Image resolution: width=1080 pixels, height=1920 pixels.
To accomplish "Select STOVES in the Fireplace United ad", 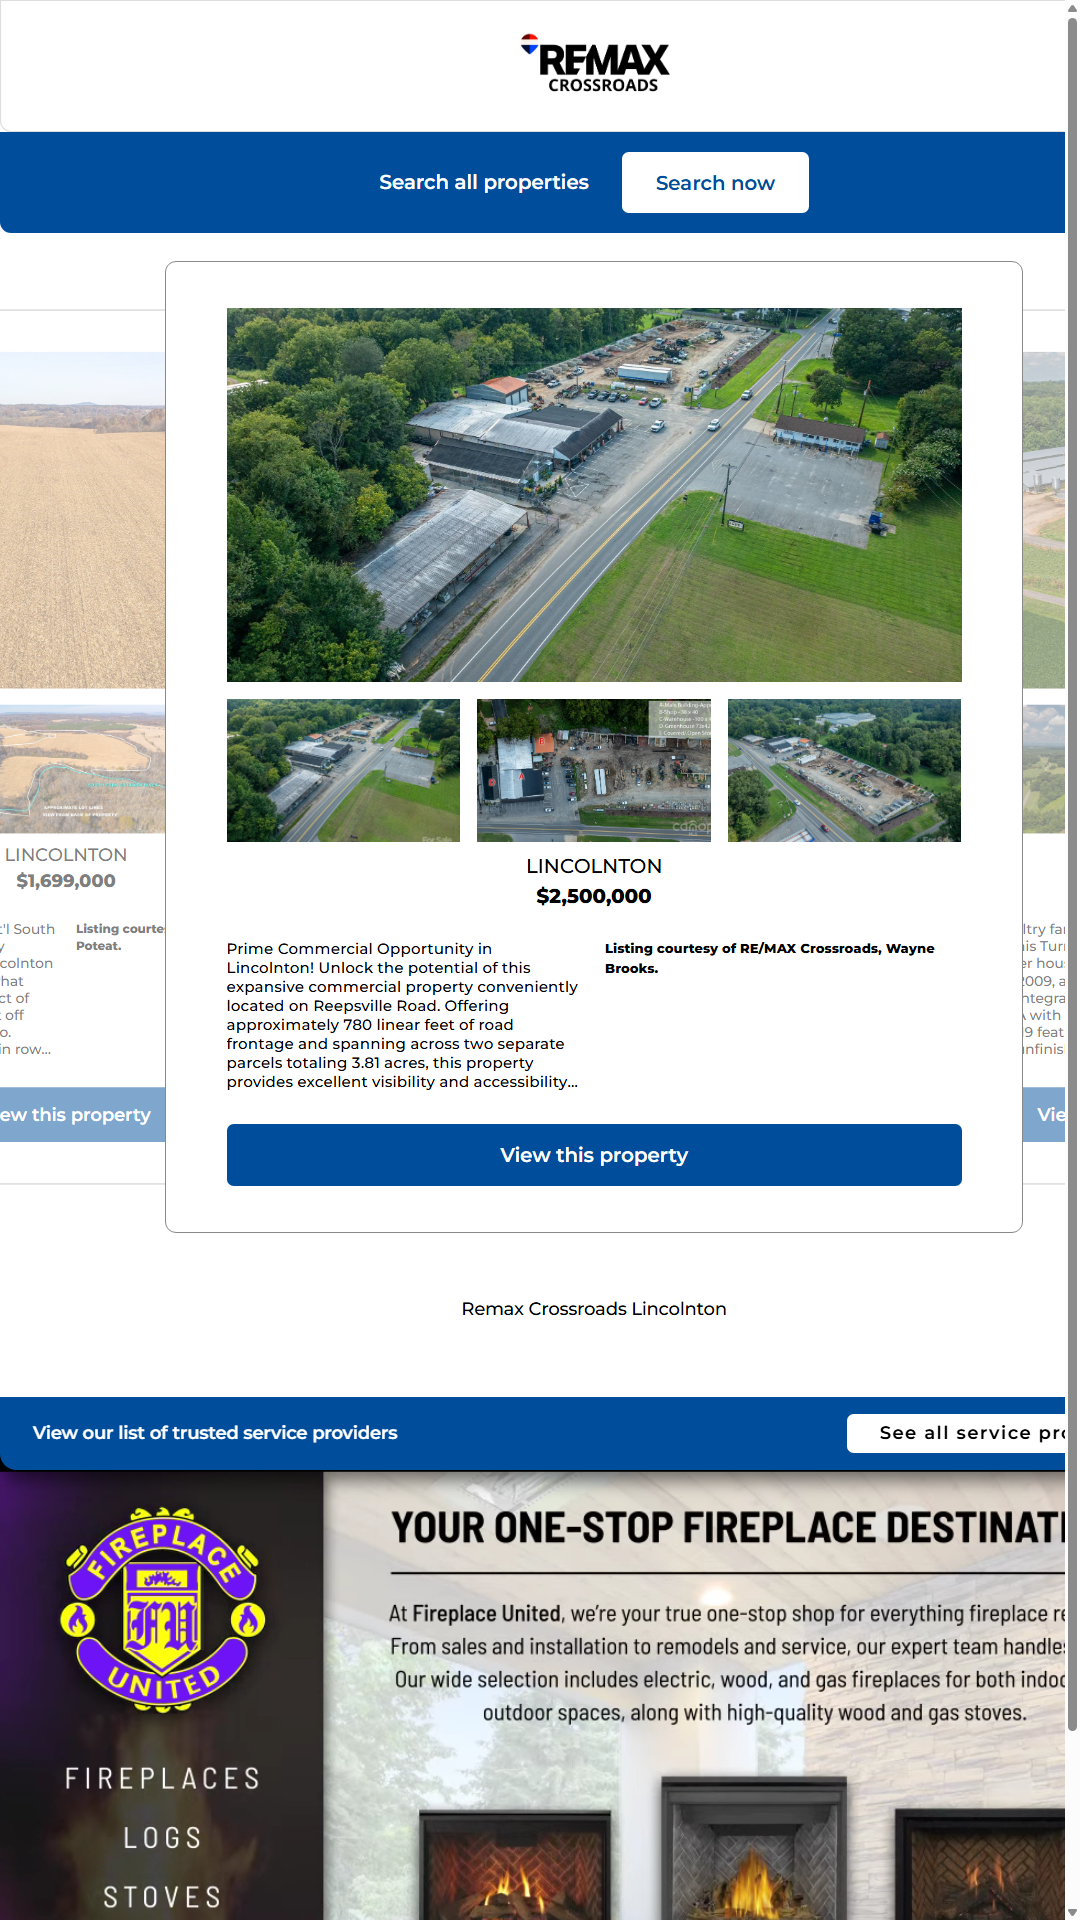I will [163, 1897].
